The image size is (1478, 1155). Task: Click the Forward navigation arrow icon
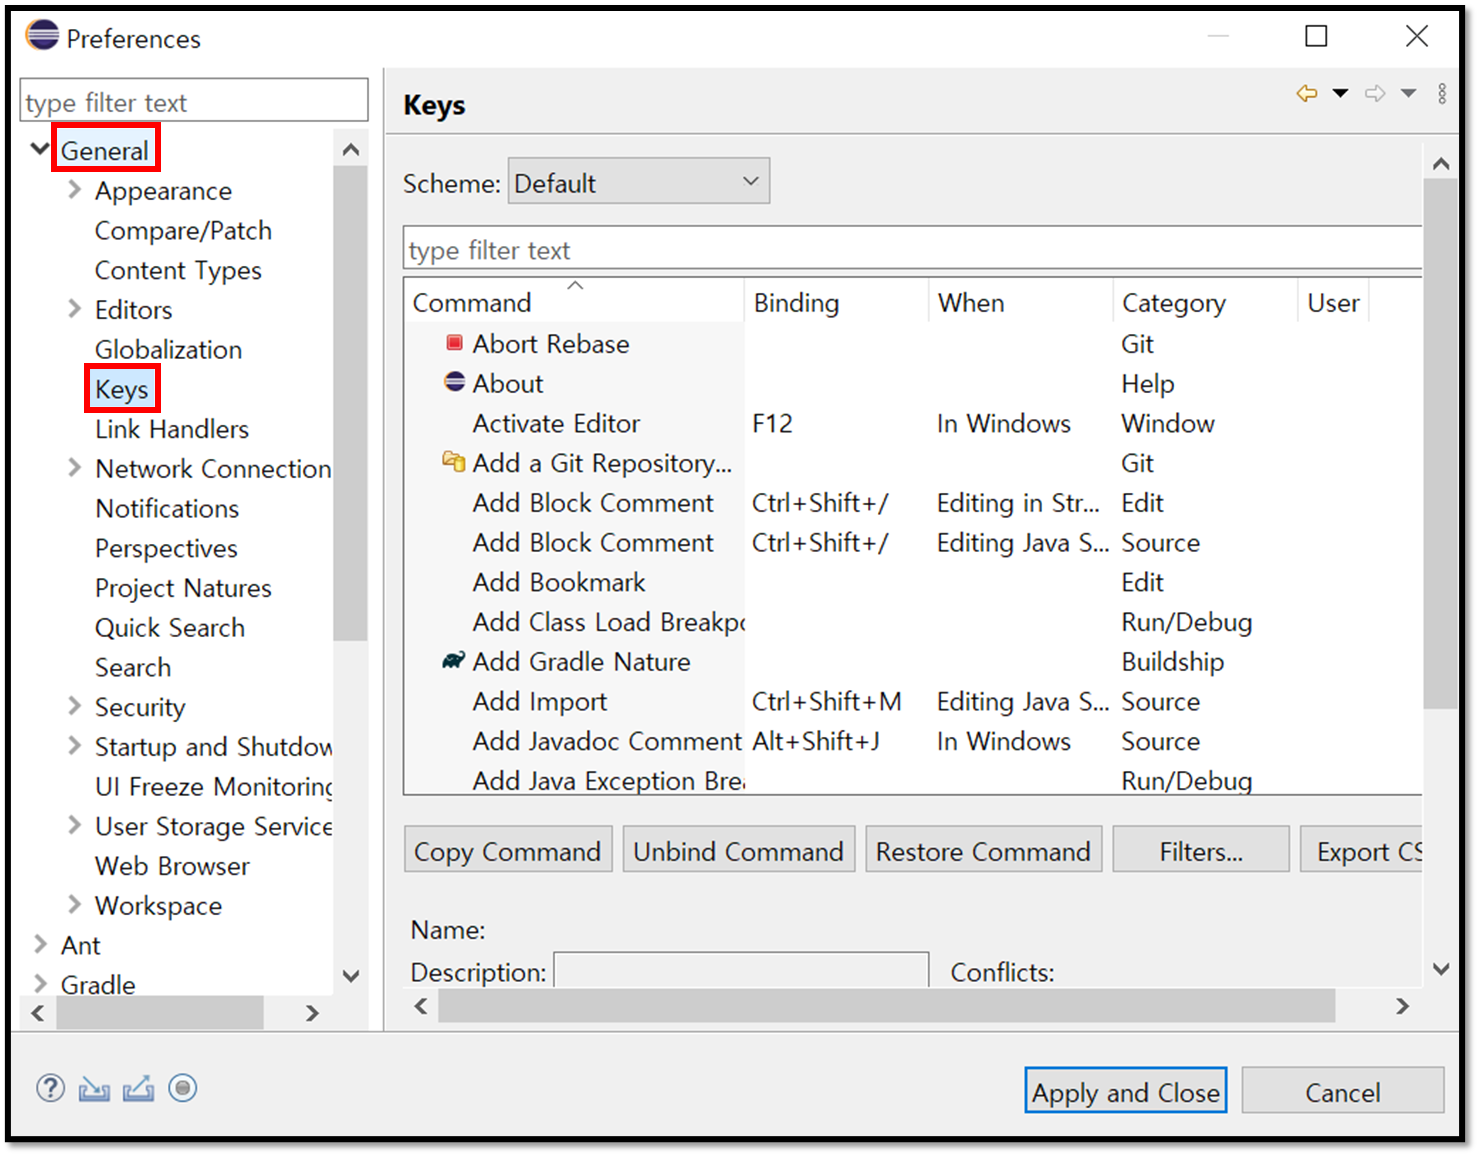pyautogui.click(x=1375, y=93)
